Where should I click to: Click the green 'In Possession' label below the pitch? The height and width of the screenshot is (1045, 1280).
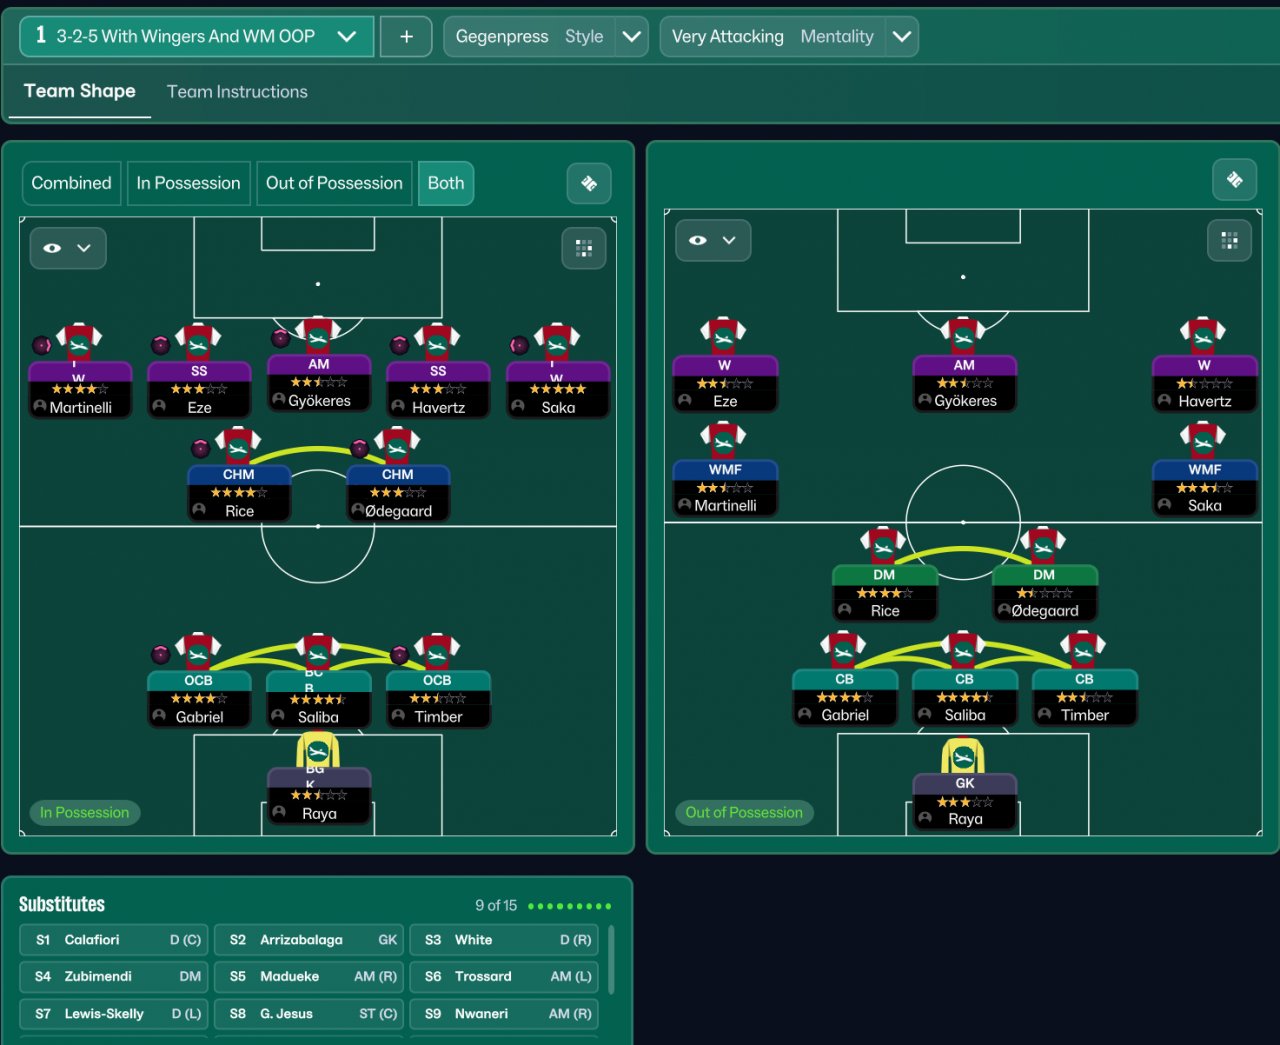coord(85,813)
